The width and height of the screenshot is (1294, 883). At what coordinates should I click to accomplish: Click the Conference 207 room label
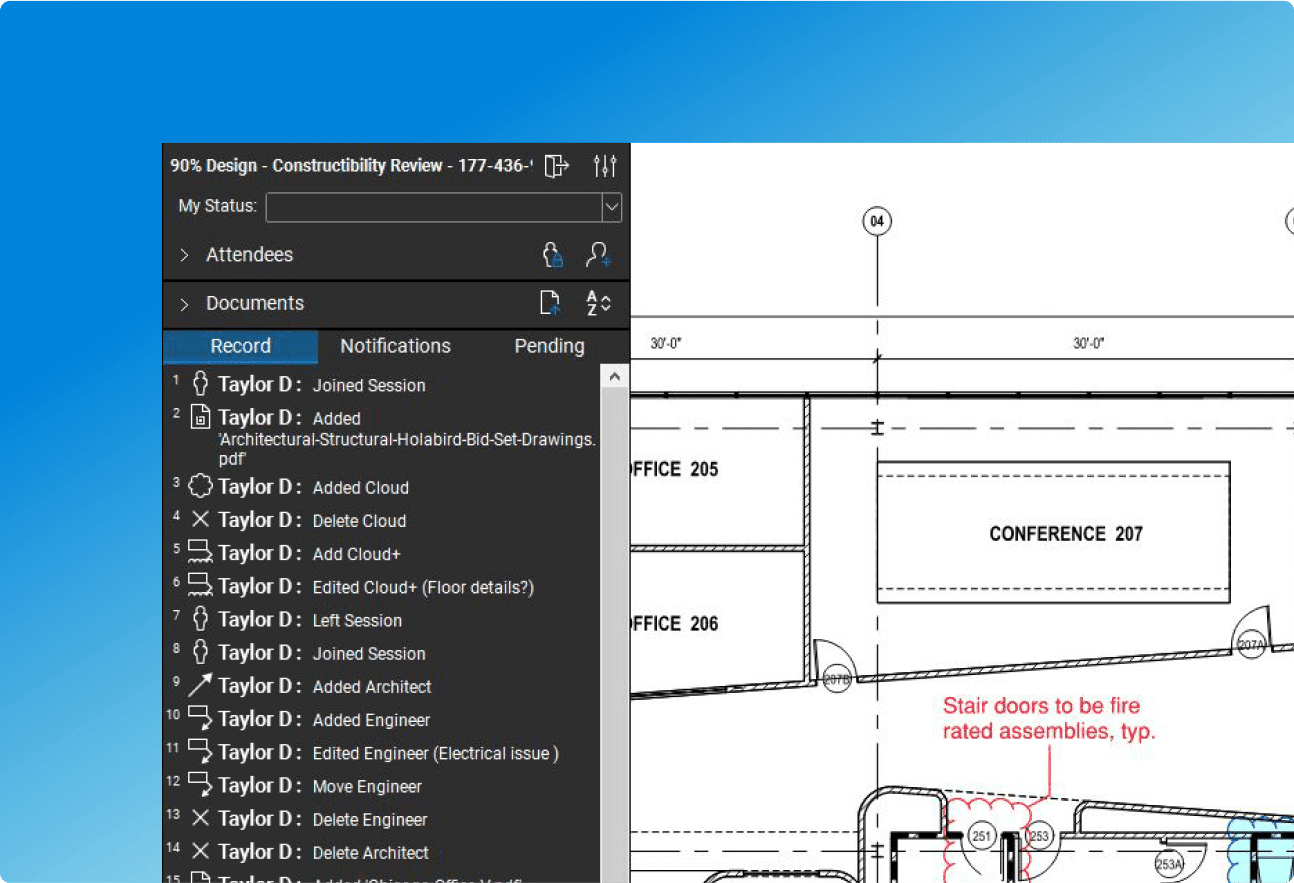tap(1065, 534)
